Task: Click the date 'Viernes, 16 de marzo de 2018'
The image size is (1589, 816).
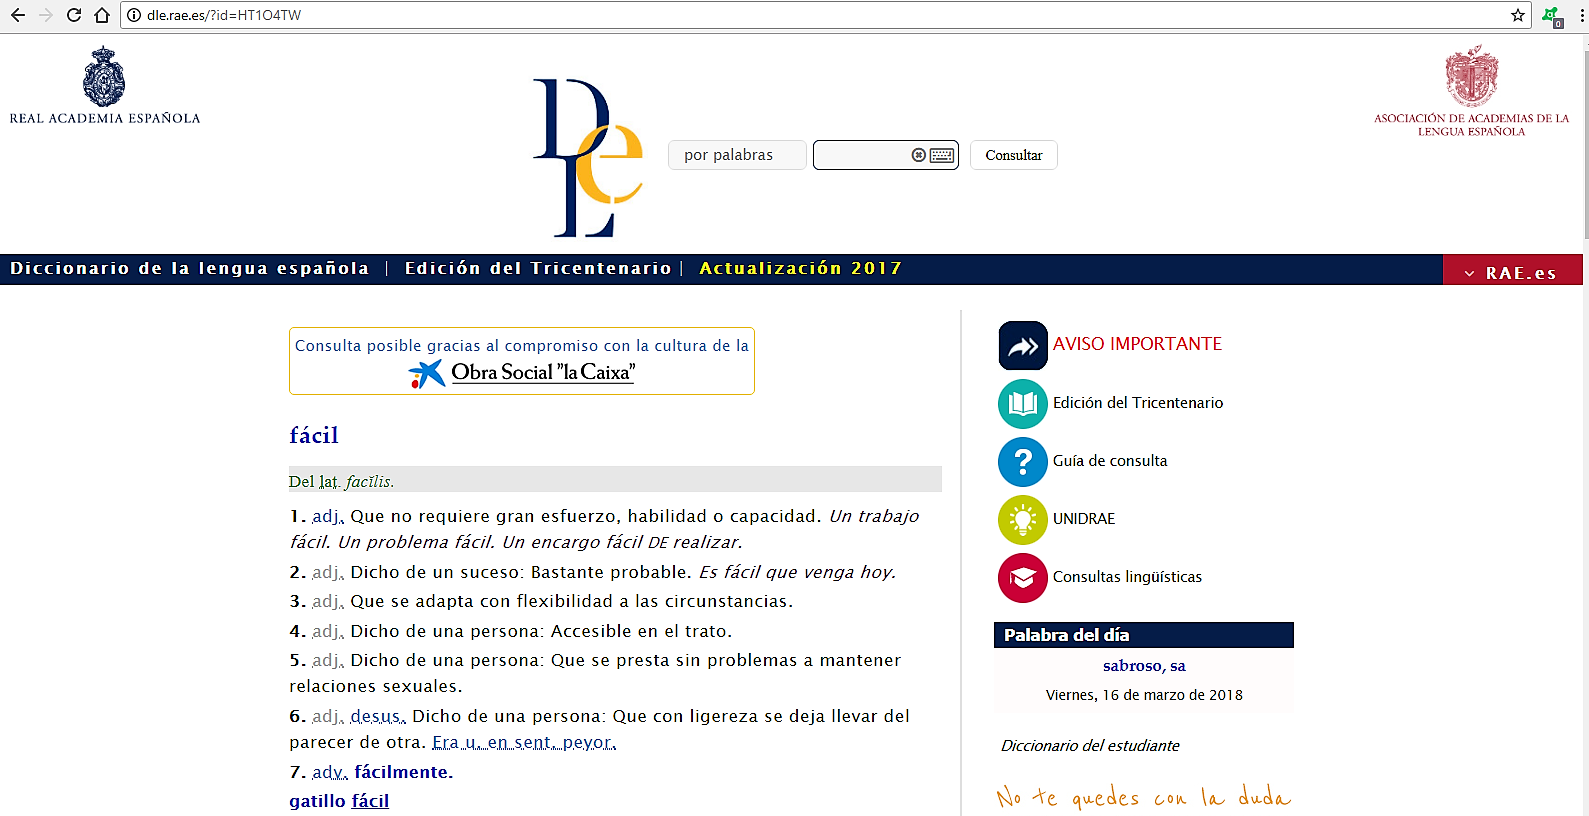Action: coord(1144,695)
